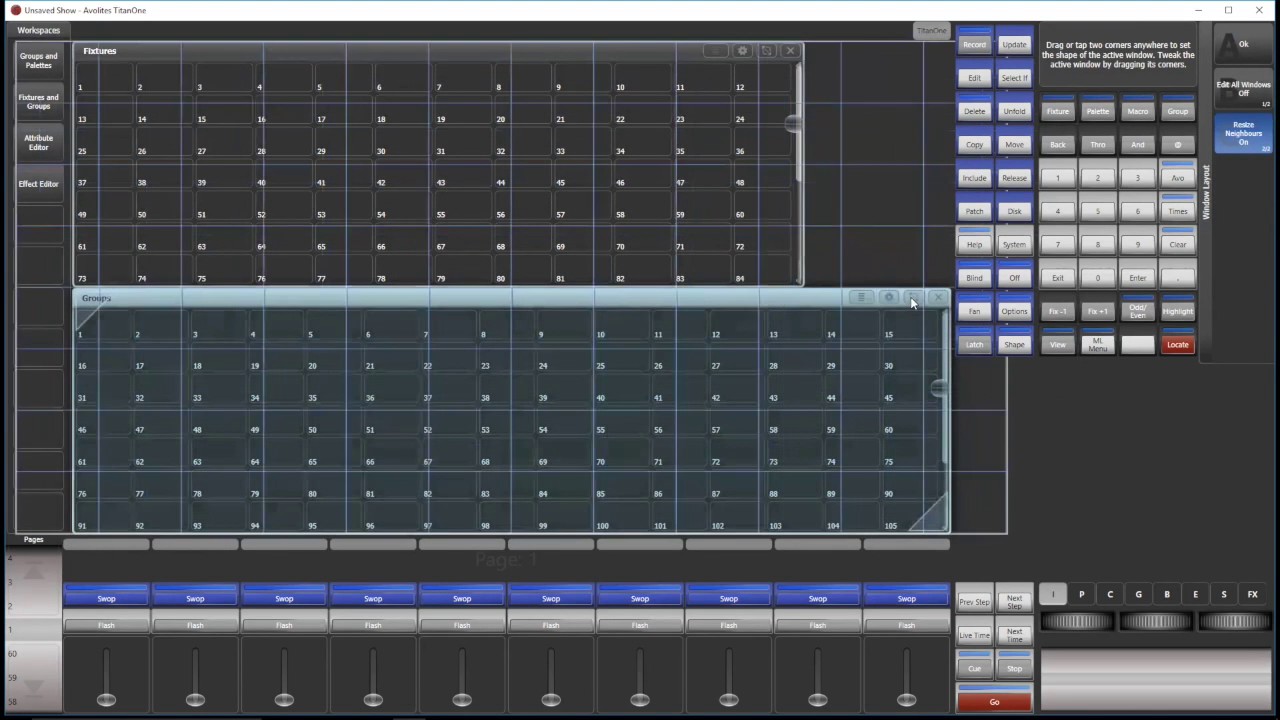Toggle the Latch button
Image resolution: width=1280 pixels, height=720 pixels.
click(974, 344)
